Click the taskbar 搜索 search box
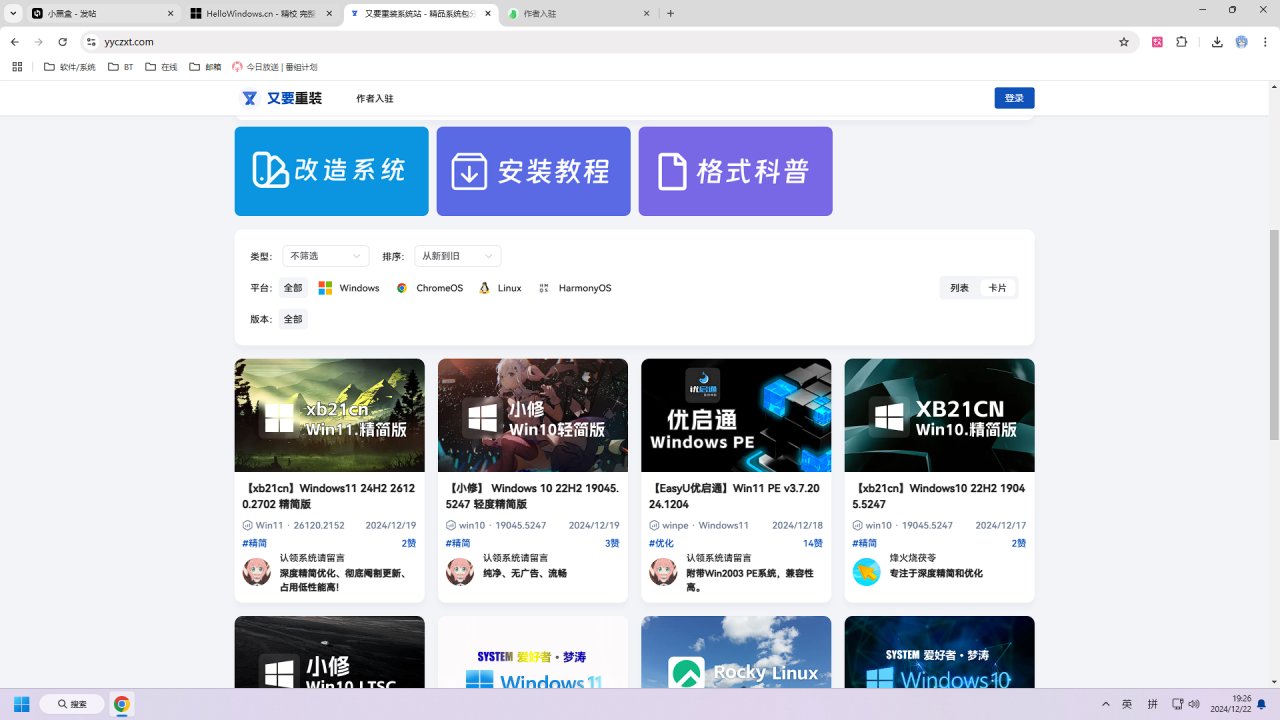The image size is (1280, 720). [71, 704]
